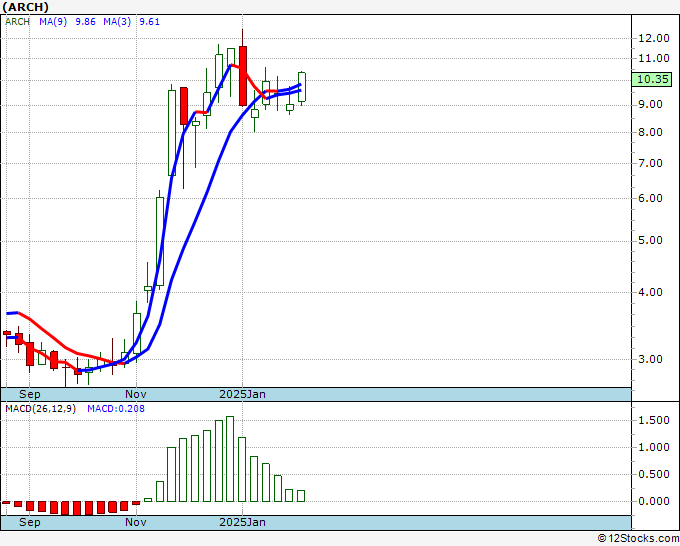This screenshot has height=546, width=680.
Task: Click the Nov label on price chart axis
Action: [x=136, y=394]
